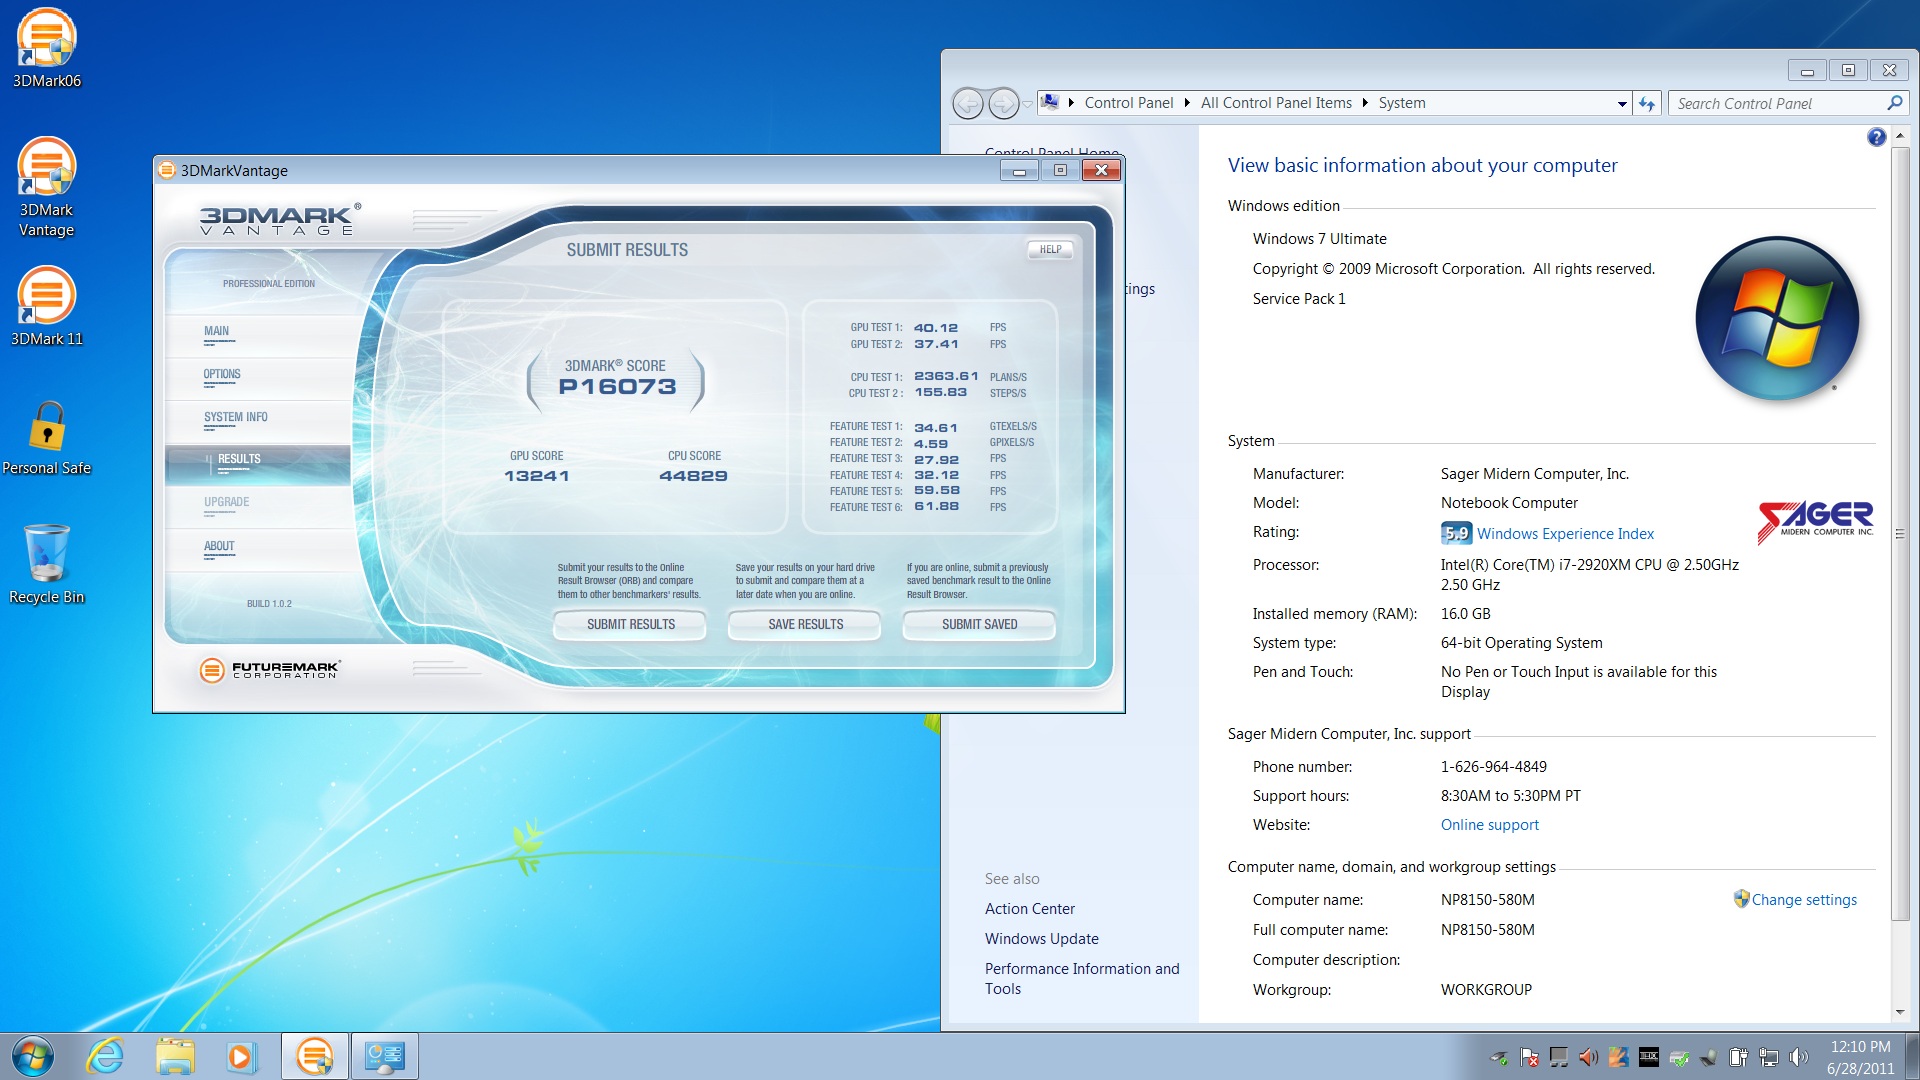Open the address bar history dropdown arrow
The width and height of the screenshot is (1920, 1080).
[x=1622, y=104]
